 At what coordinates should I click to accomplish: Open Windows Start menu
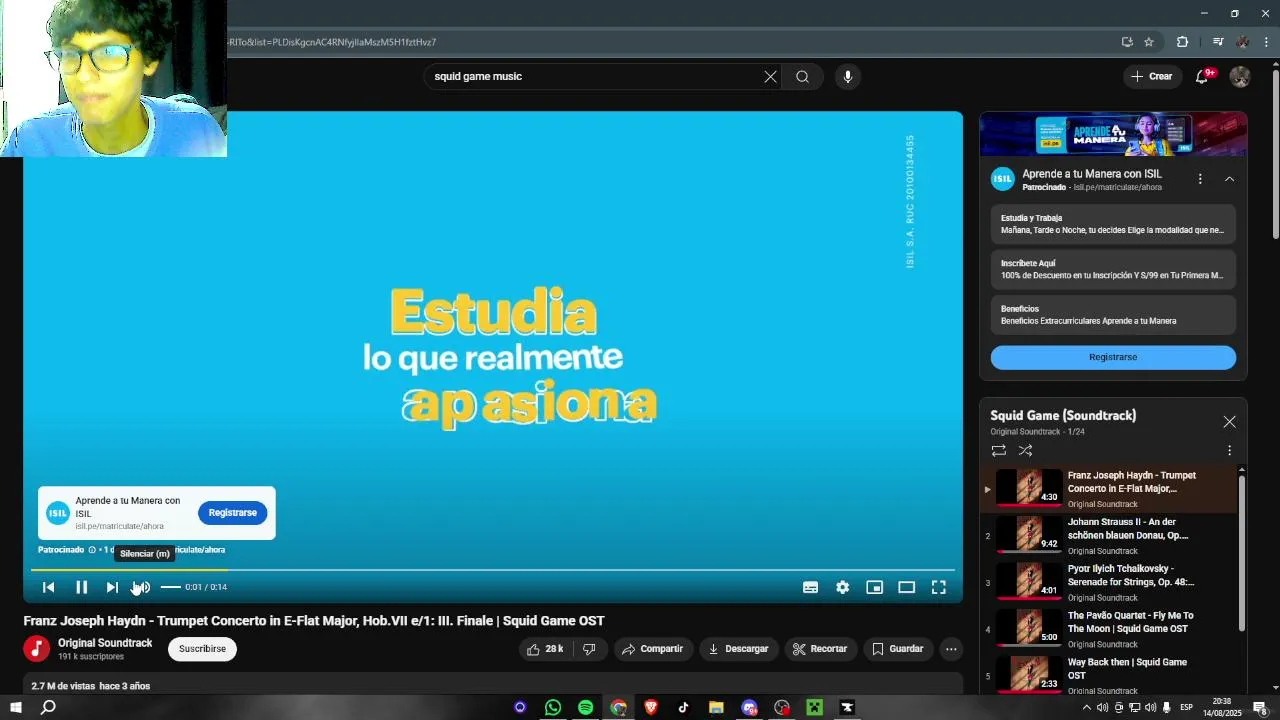click(16, 708)
